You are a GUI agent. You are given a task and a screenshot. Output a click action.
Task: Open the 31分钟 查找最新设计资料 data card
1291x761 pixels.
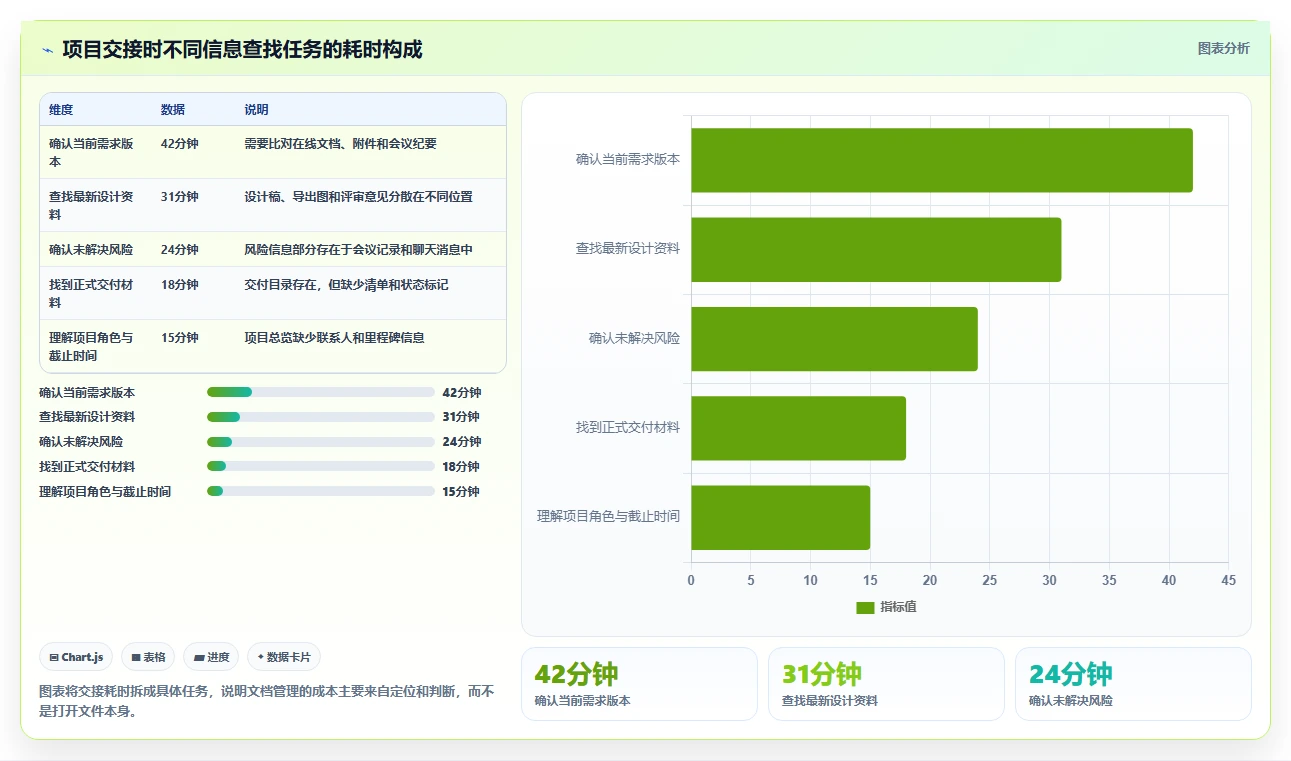coord(886,684)
